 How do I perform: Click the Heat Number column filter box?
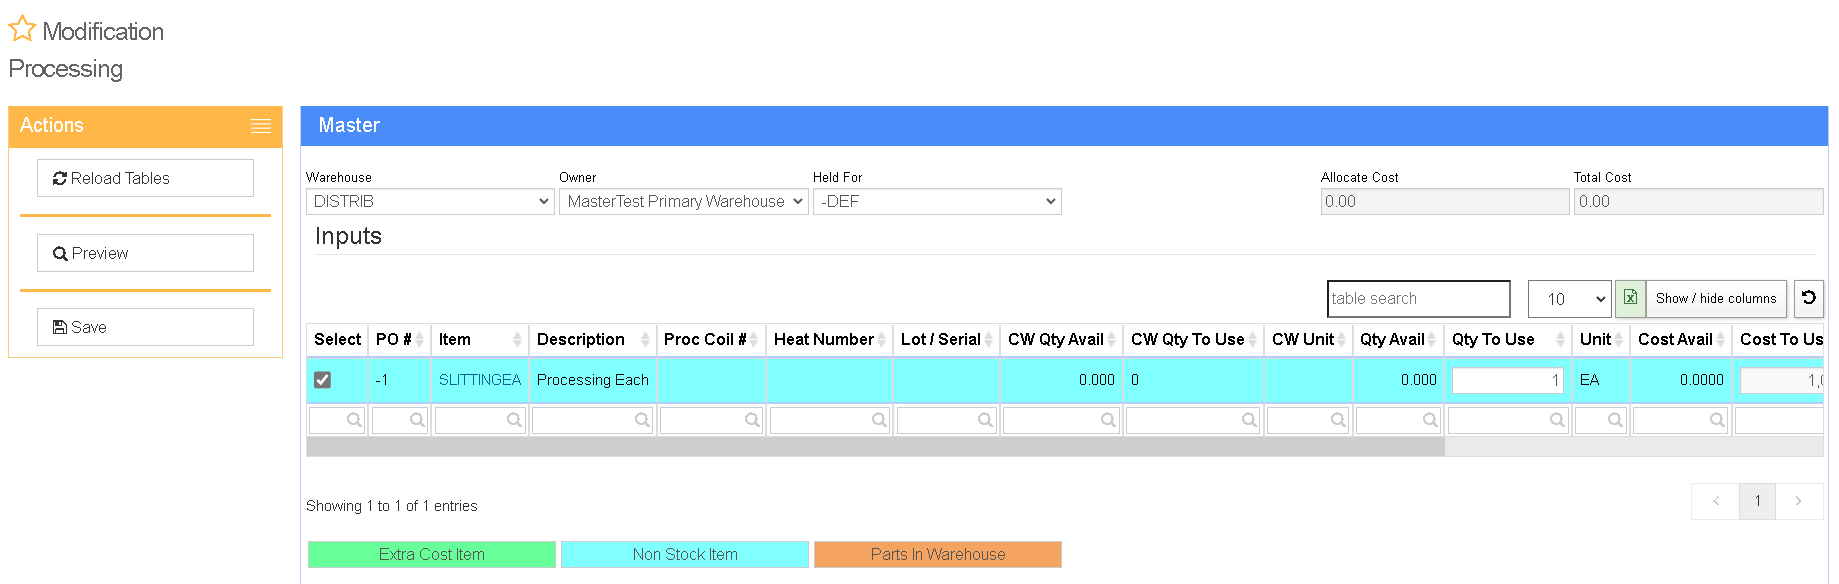[x=829, y=420]
